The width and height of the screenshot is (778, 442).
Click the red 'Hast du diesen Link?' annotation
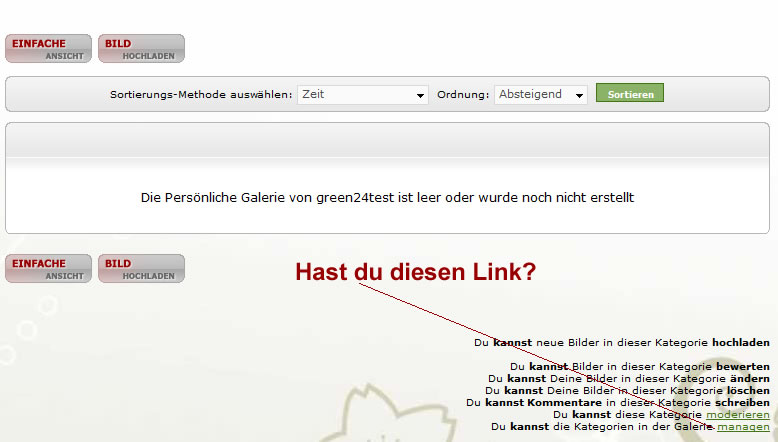[x=415, y=271]
